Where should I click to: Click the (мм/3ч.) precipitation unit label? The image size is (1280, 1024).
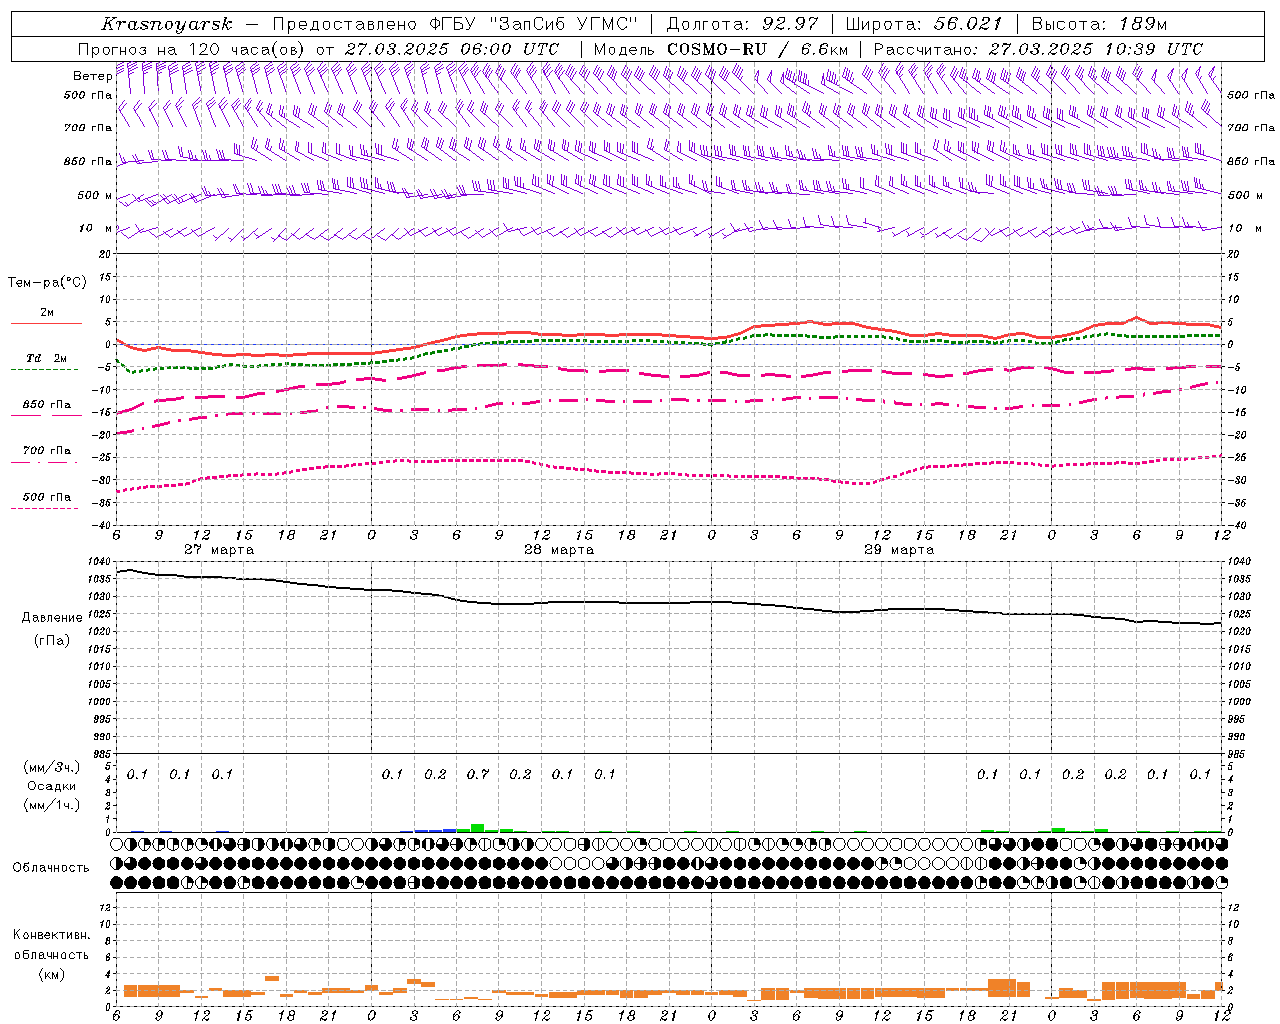click(x=52, y=767)
